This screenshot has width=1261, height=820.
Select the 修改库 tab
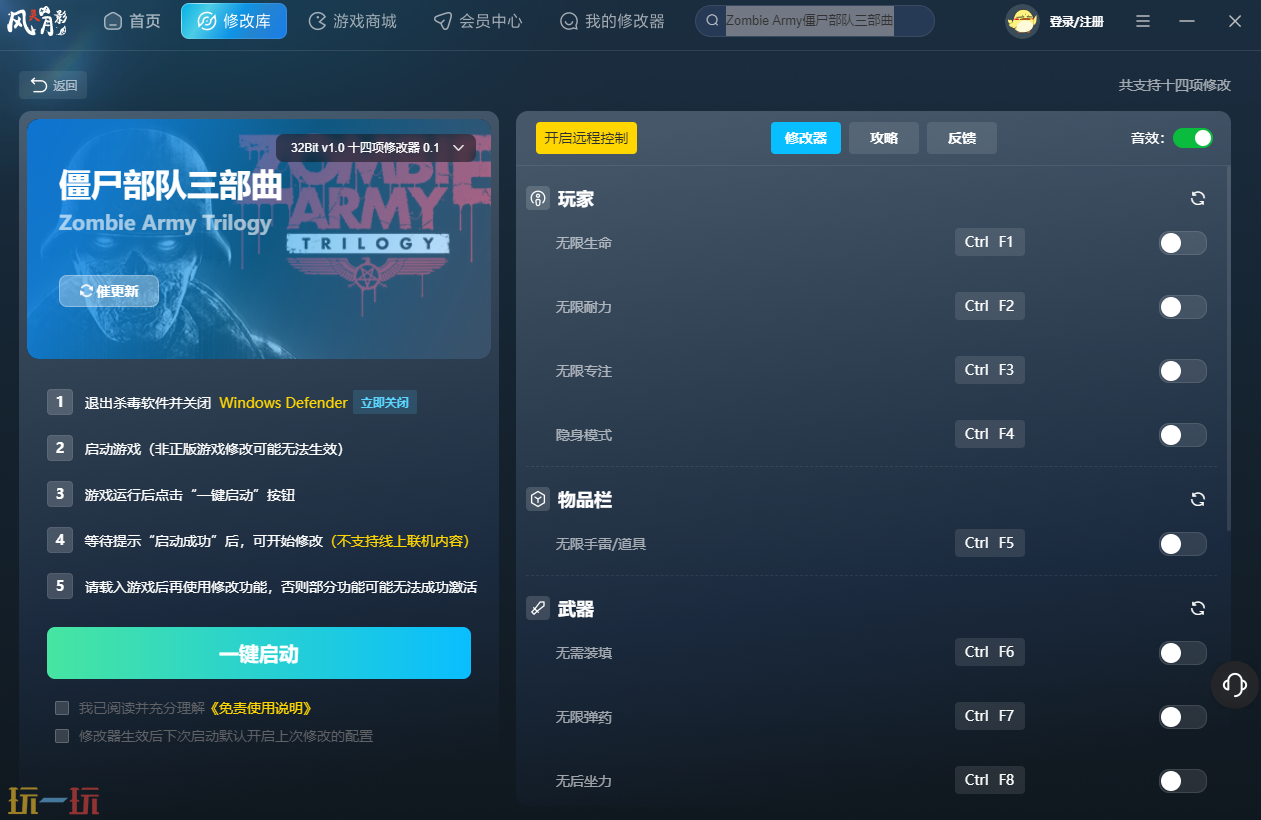(x=234, y=21)
